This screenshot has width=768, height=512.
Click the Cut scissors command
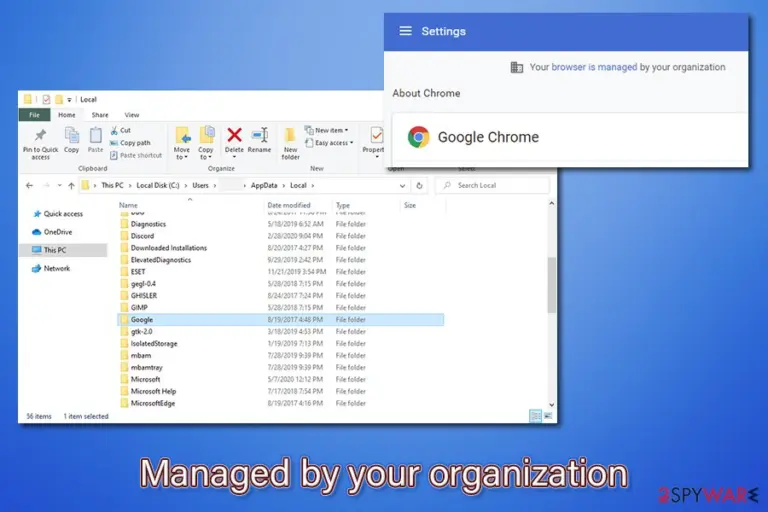120,130
